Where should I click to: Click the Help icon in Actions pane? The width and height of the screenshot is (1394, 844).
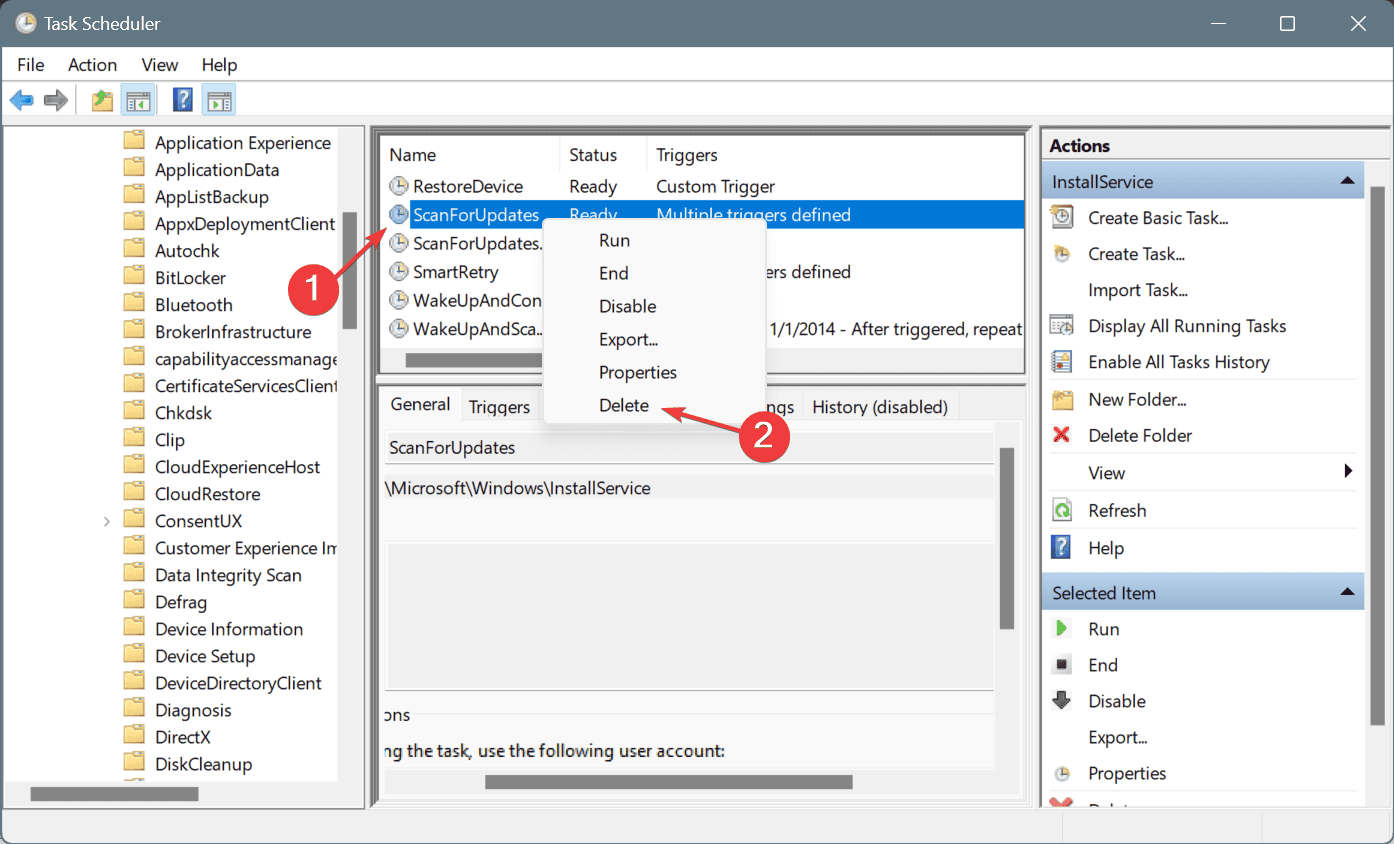pos(1062,548)
